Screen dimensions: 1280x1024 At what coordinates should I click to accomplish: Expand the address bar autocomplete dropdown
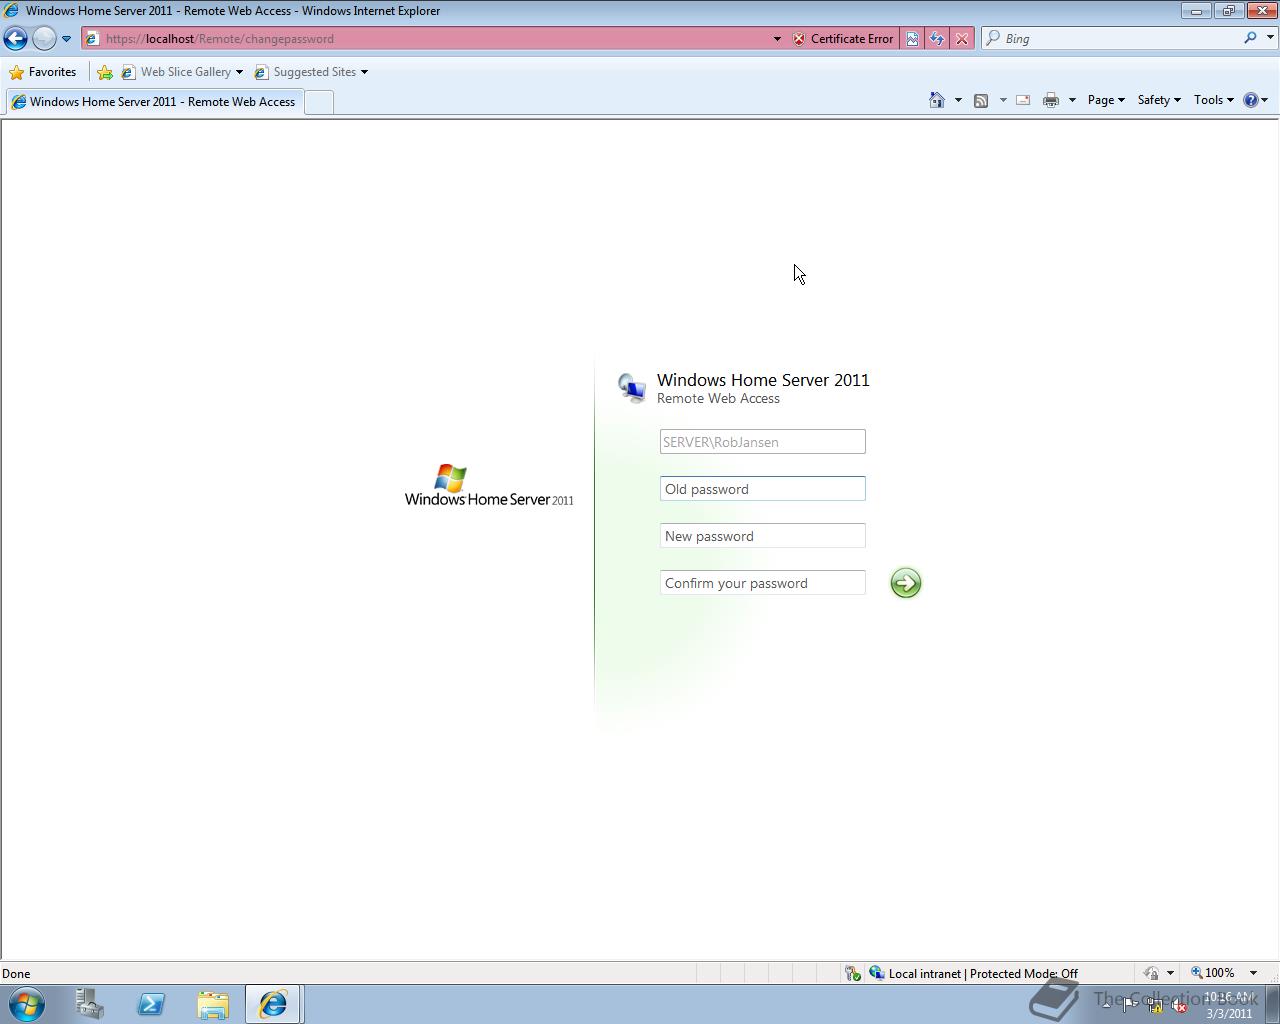(x=777, y=39)
